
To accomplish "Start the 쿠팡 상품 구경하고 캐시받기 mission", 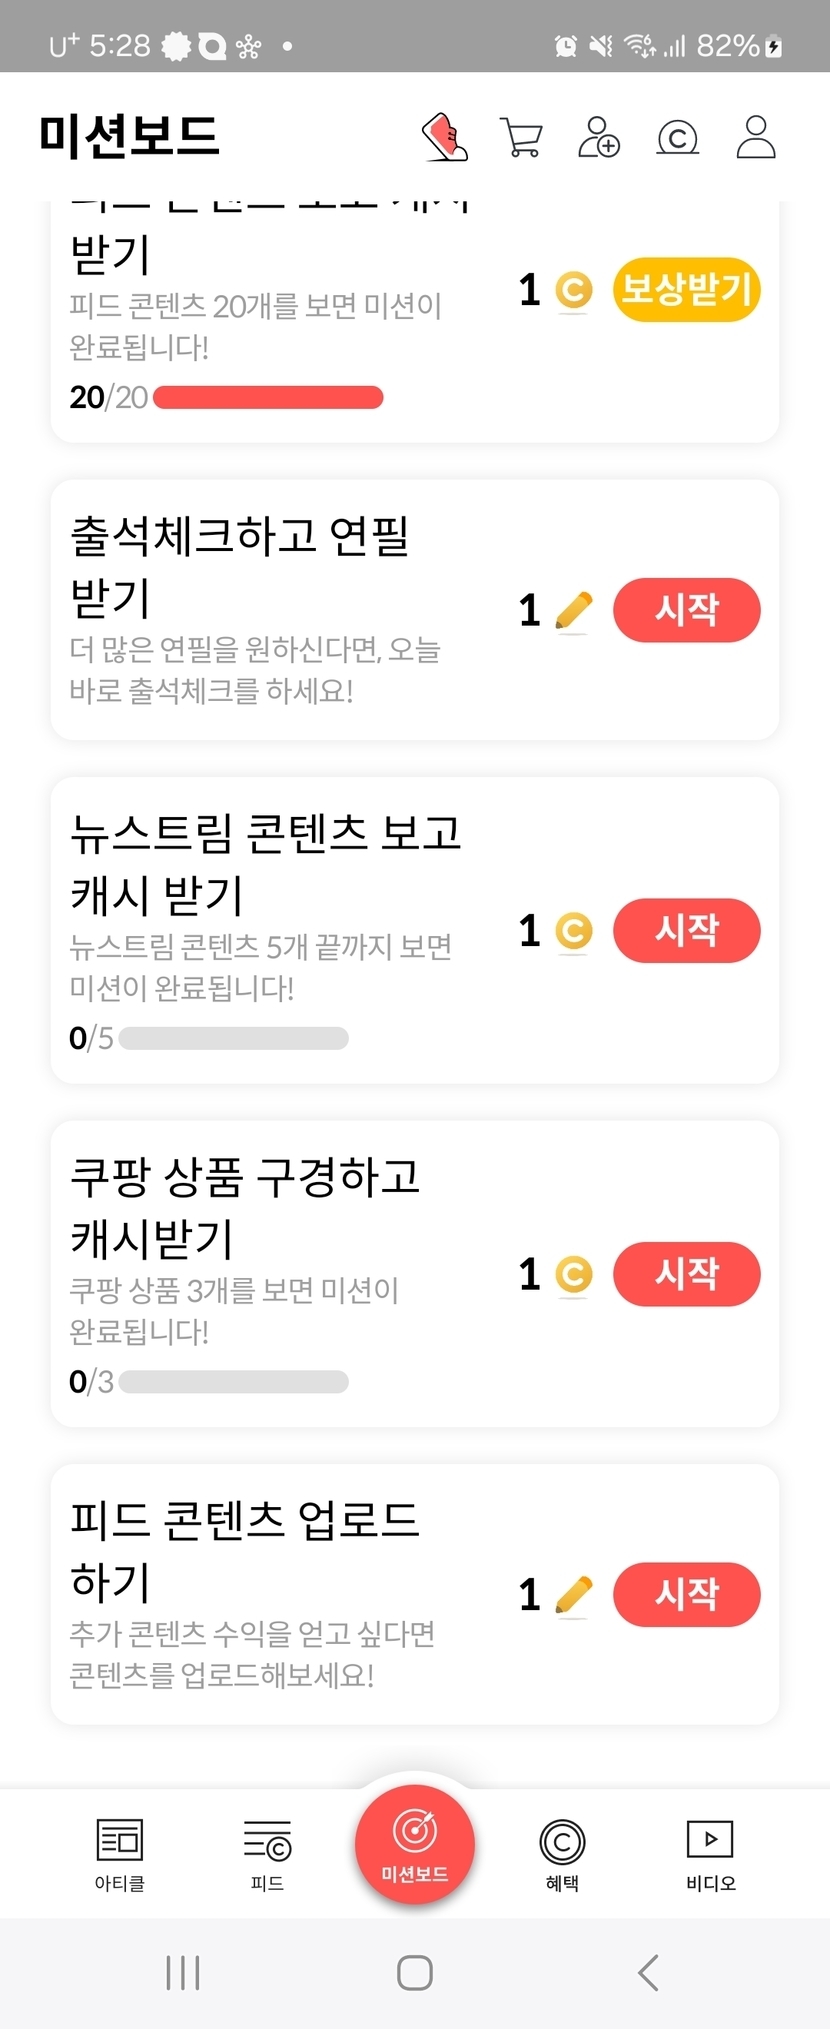I will 686,1274.
